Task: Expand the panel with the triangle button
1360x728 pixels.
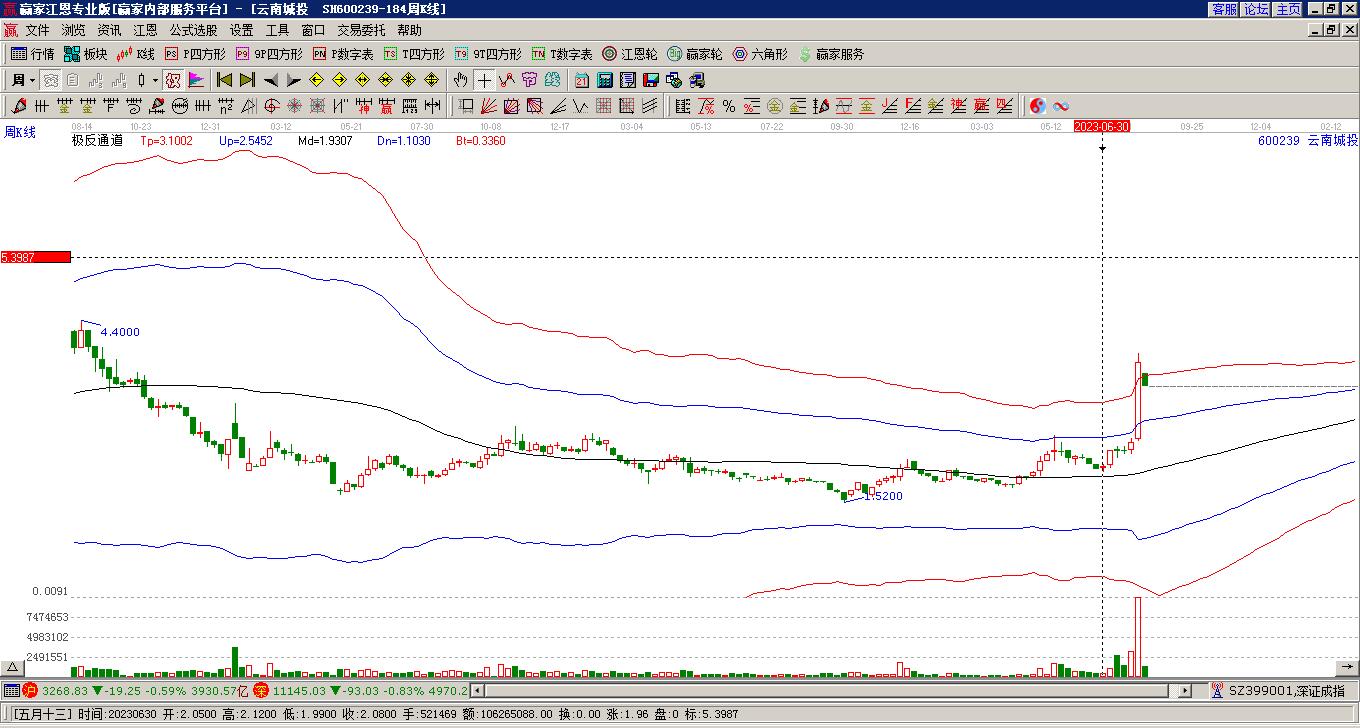Action: (12, 668)
